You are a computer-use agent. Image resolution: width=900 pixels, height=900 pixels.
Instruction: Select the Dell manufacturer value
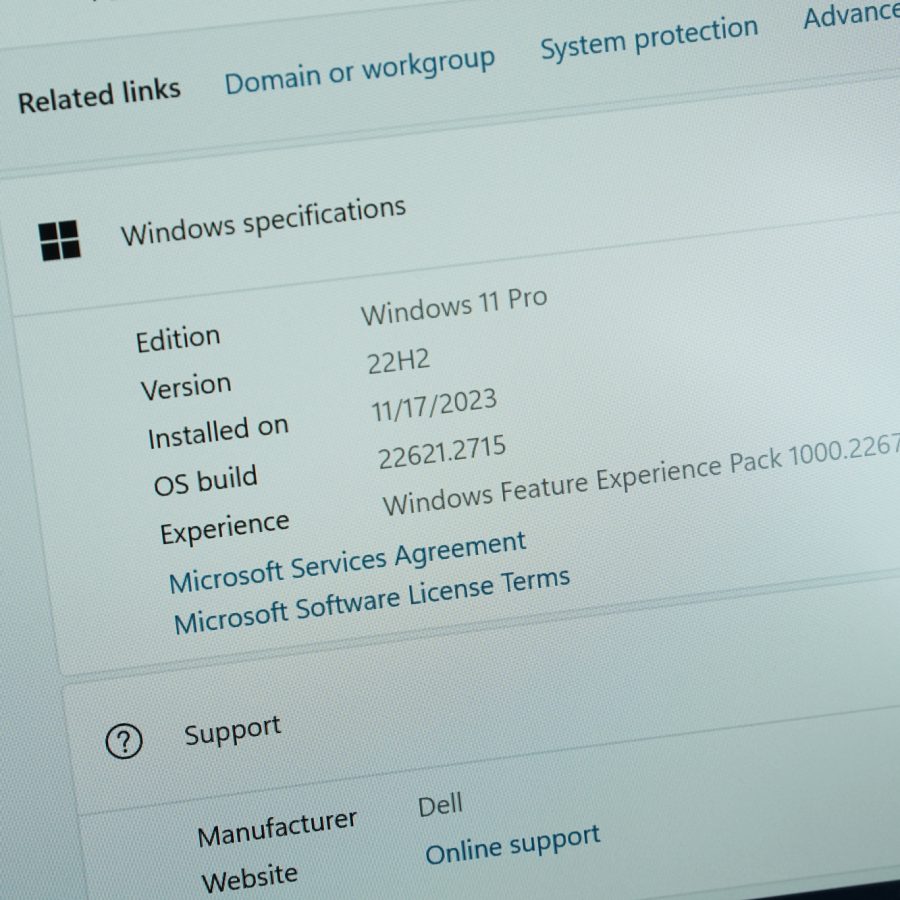(x=440, y=805)
